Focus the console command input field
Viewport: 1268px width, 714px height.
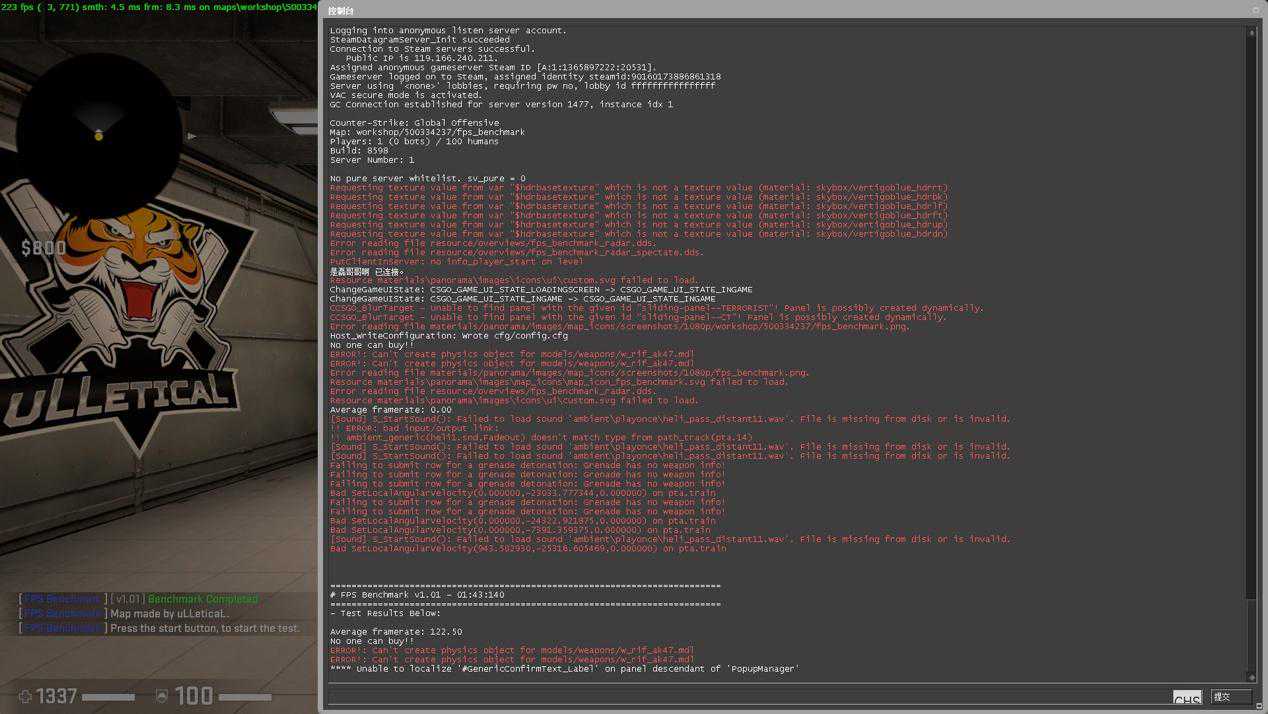[748, 696]
